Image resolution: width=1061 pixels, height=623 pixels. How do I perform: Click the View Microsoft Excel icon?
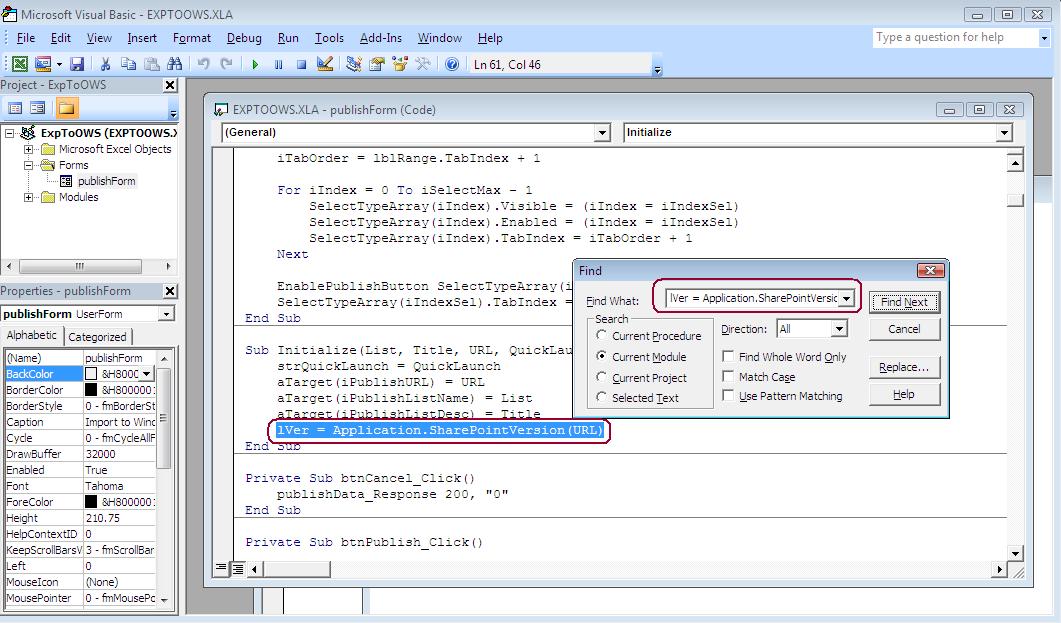20,64
